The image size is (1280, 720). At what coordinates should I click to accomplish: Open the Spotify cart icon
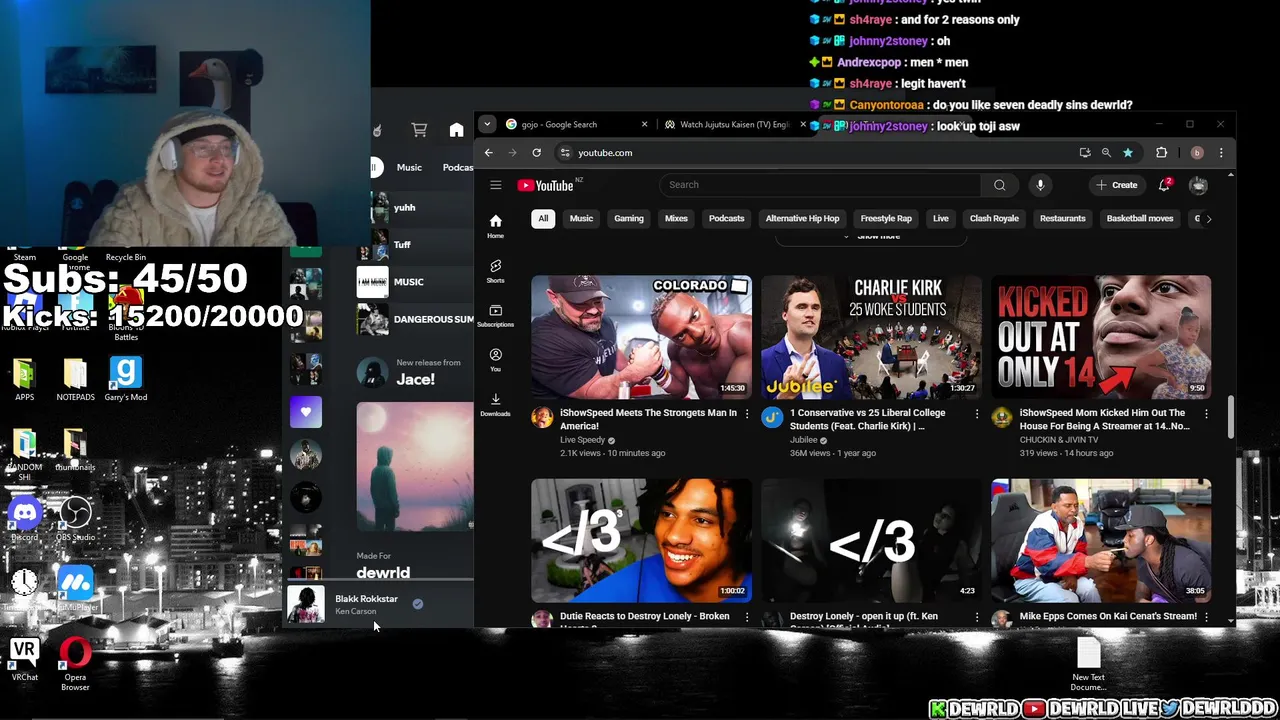[x=419, y=130]
